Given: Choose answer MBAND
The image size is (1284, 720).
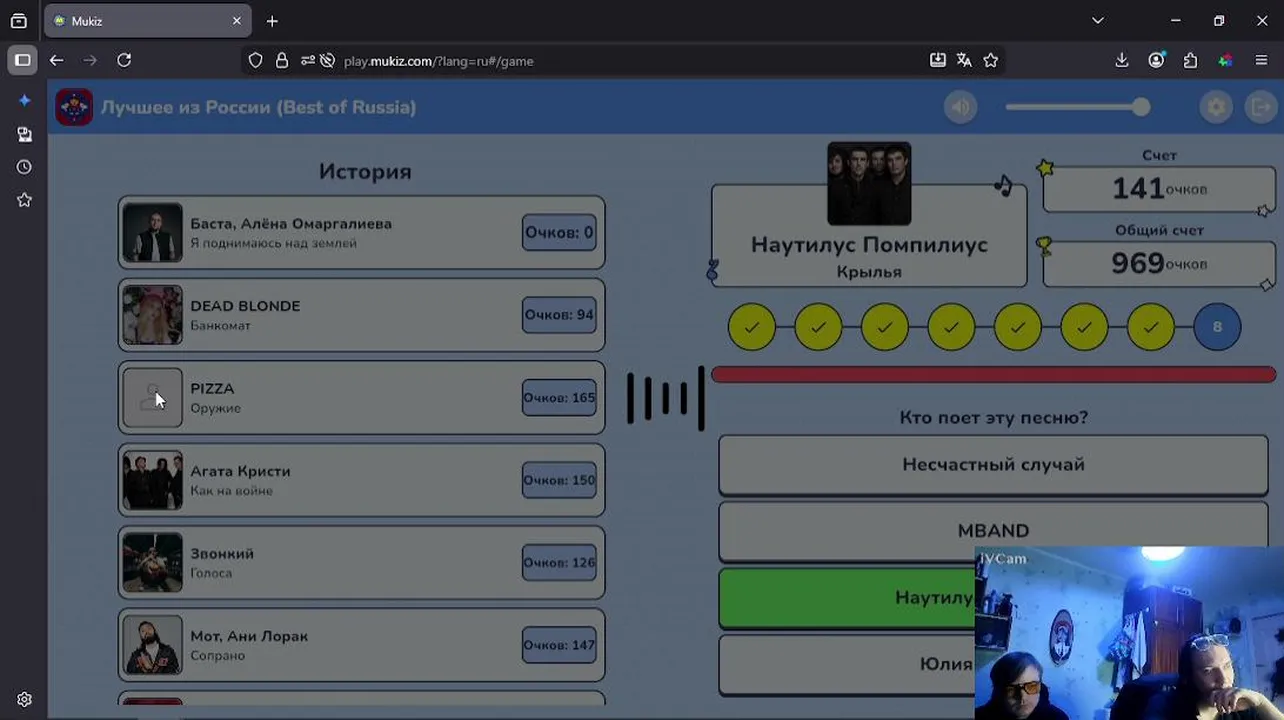Looking at the screenshot, I should click(993, 531).
